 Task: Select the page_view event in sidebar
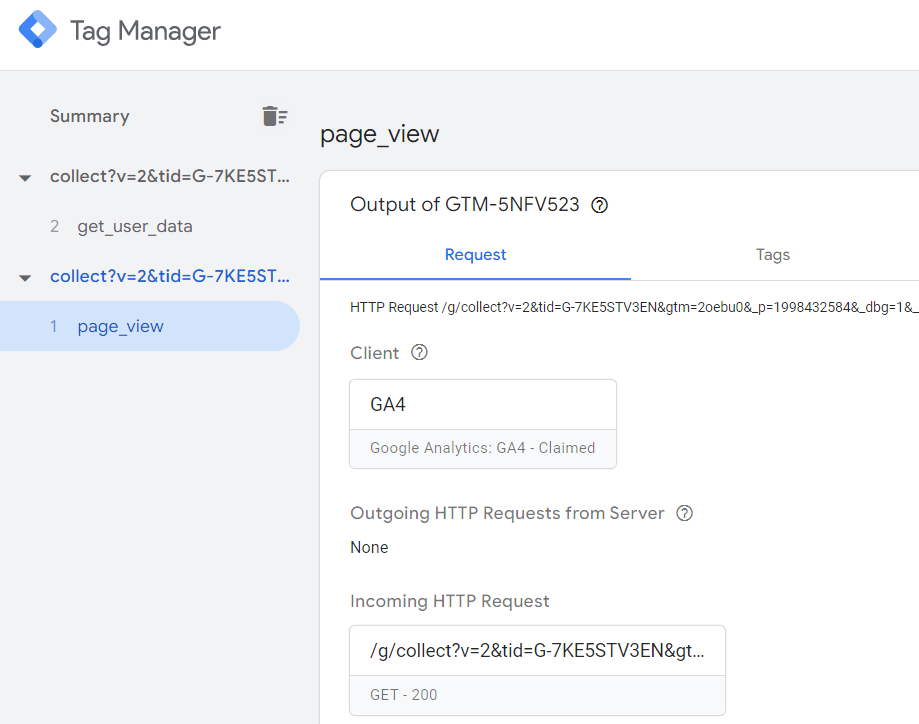pos(149,326)
